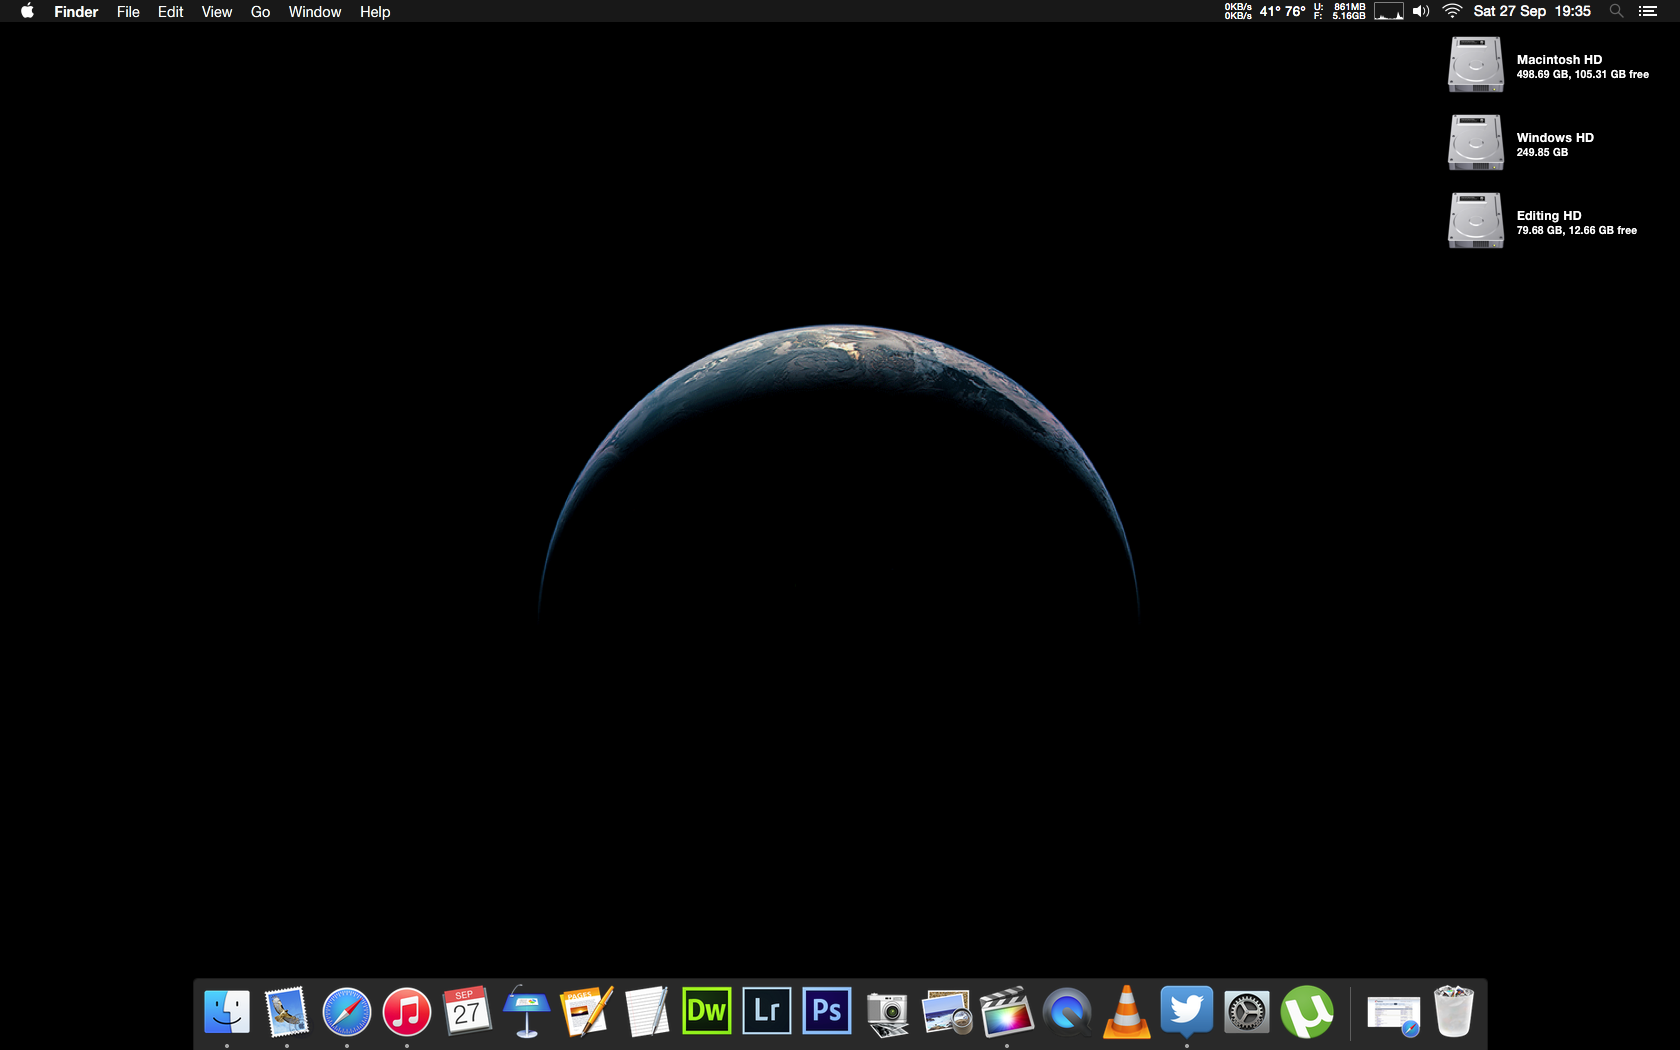Open the Trash in the dock
The height and width of the screenshot is (1050, 1680).
point(1453,1012)
